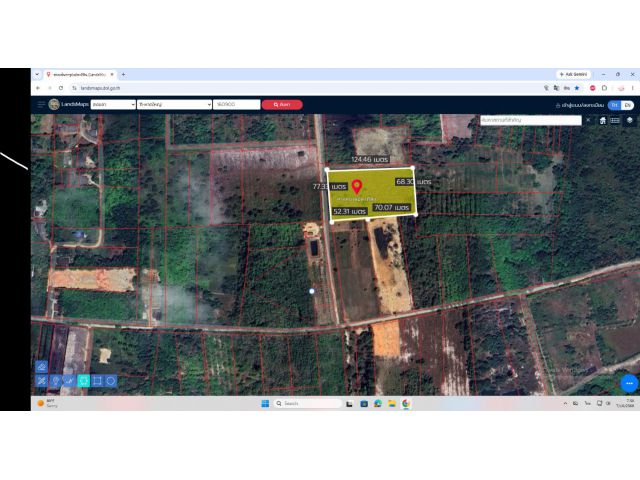Open the browser extensions icon
The width and height of the screenshot is (640, 480).
604,88
